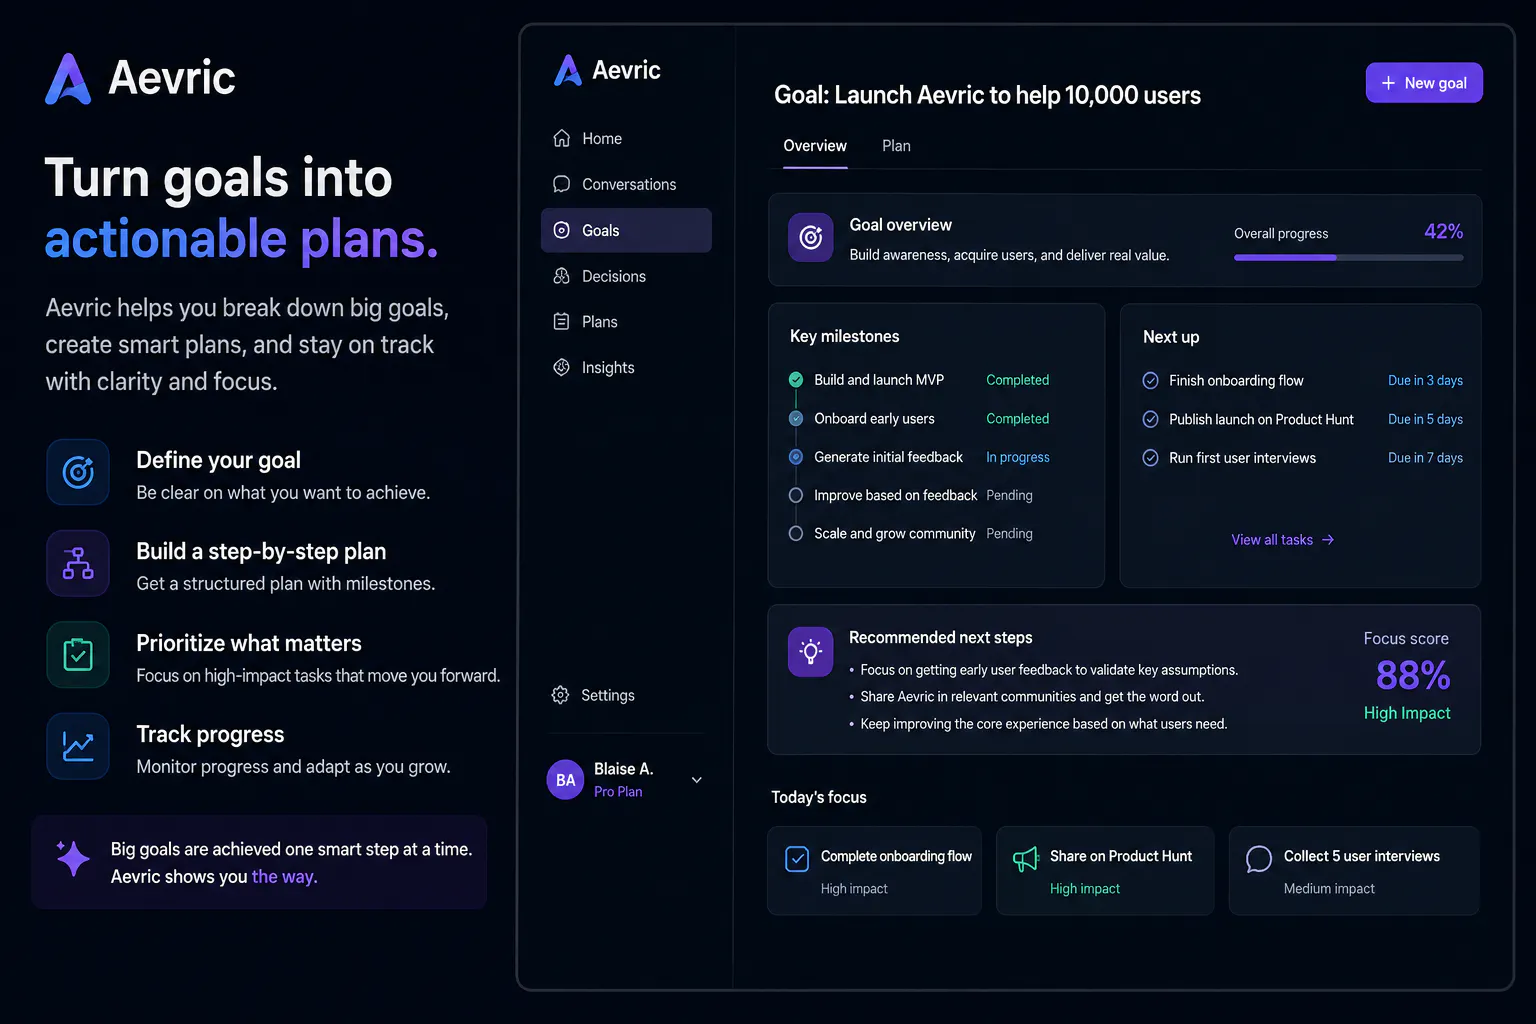The width and height of the screenshot is (1536, 1024).
Task: Open Insights in the sidebar
Action: click(x=626, y=368)
